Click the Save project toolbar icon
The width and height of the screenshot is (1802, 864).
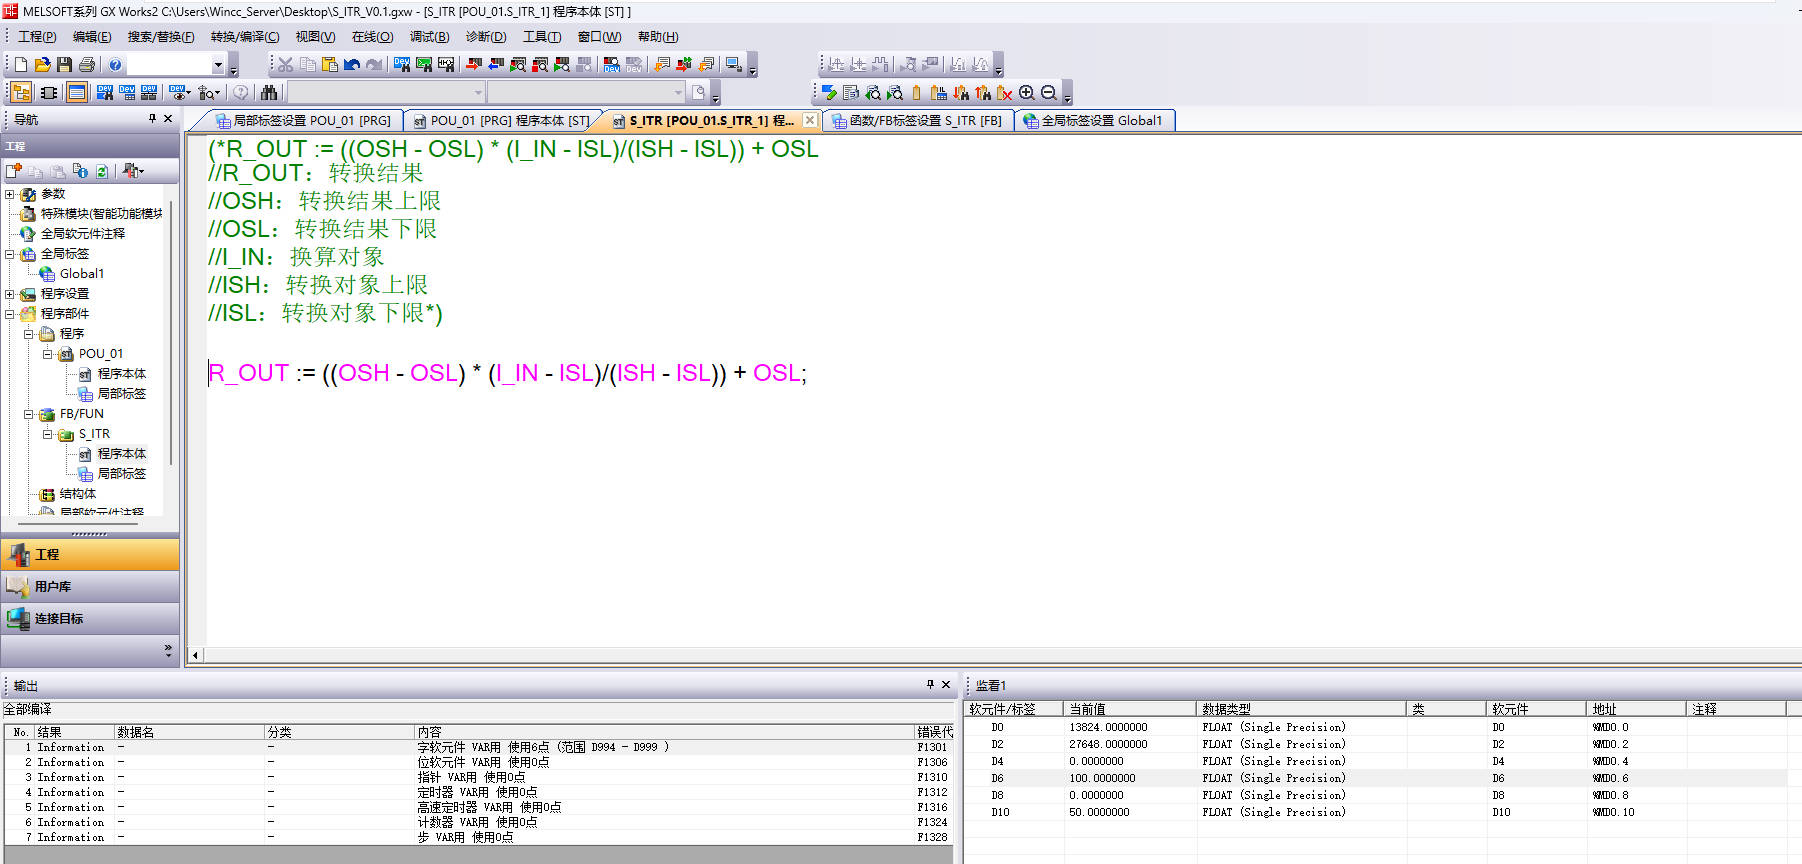[64, 65]
